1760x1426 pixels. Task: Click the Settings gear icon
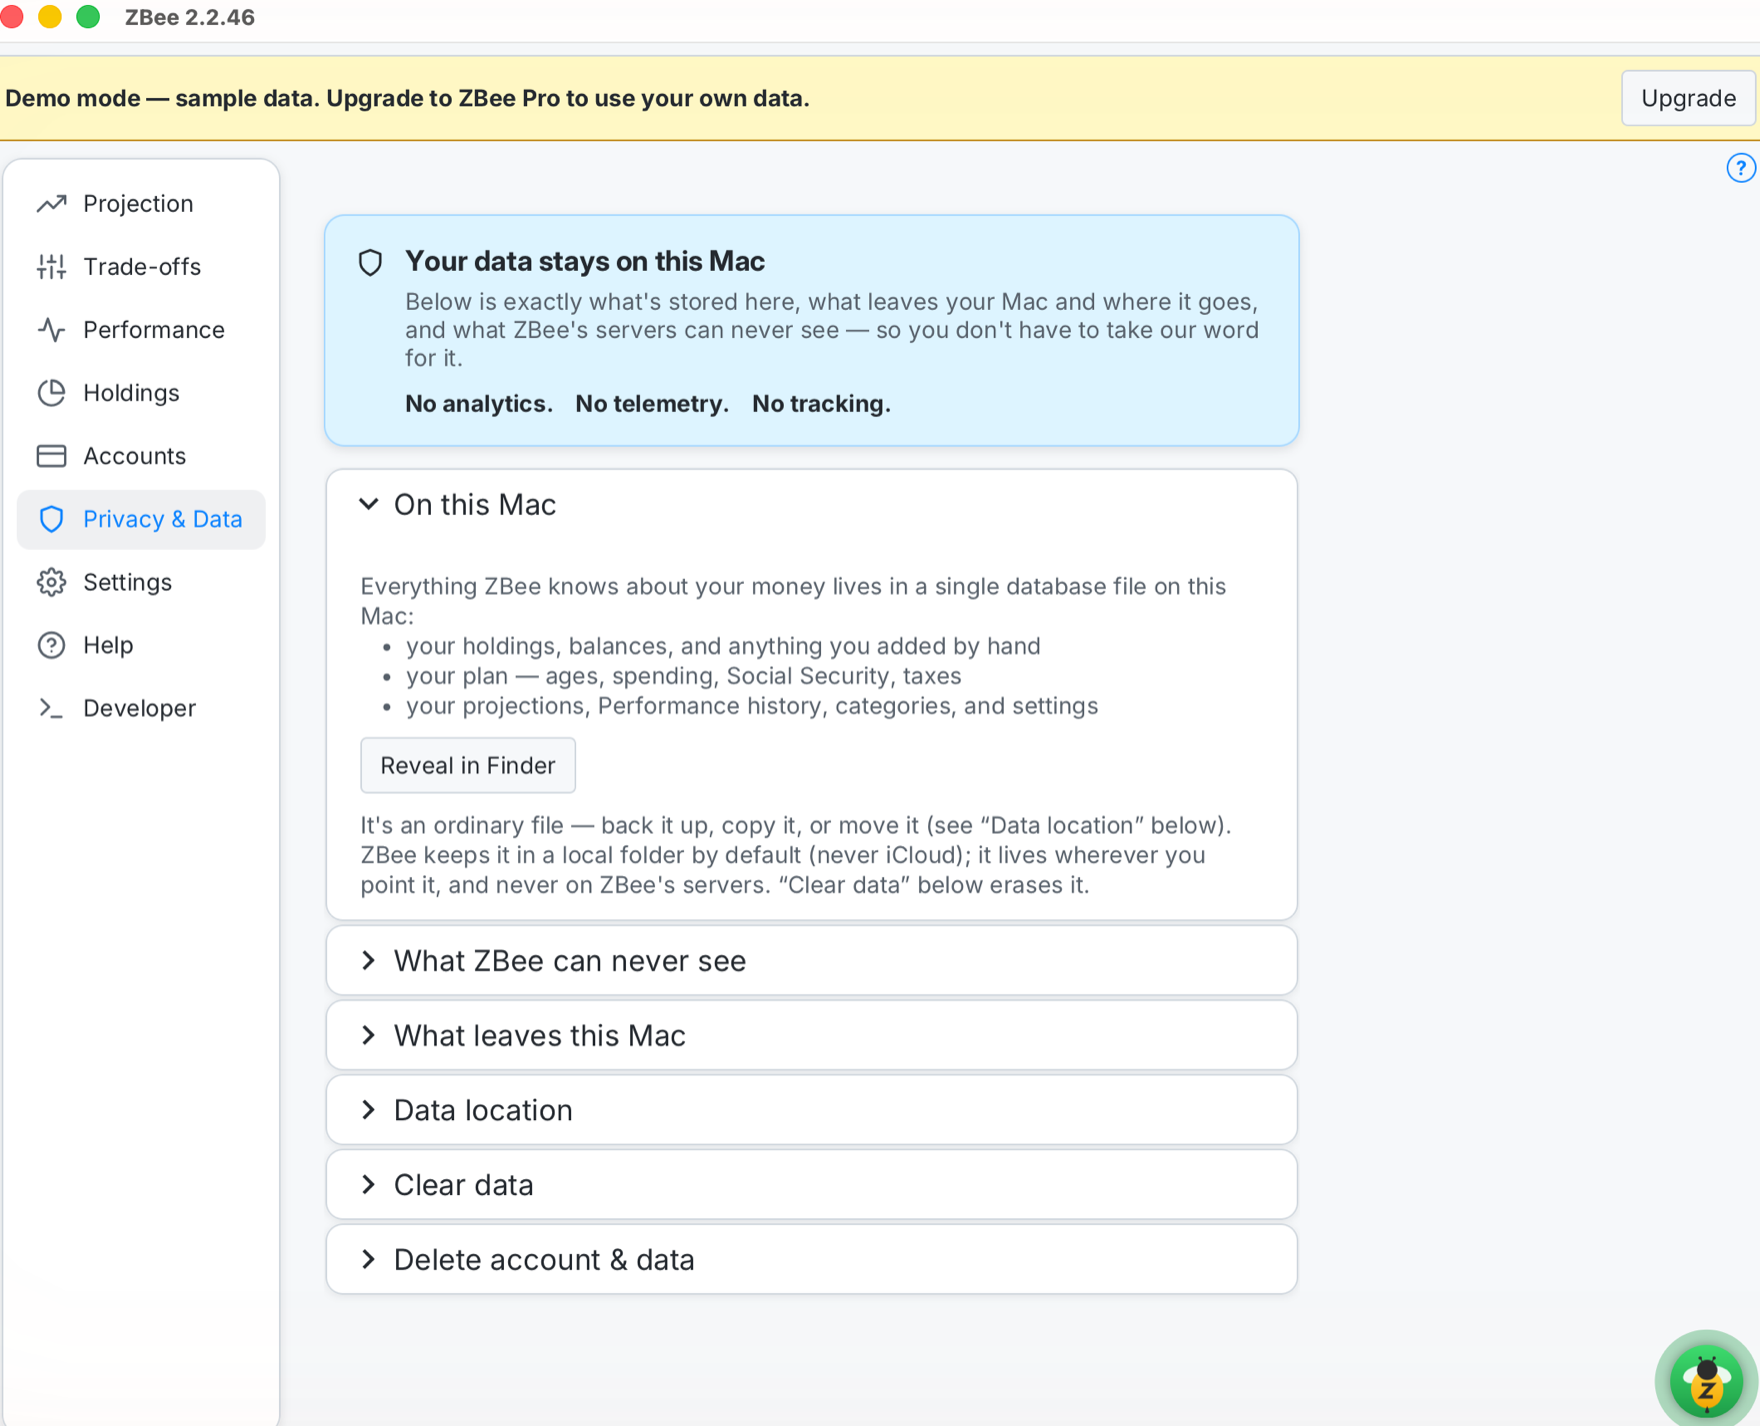pyautogui.click(x=51, y=582)
